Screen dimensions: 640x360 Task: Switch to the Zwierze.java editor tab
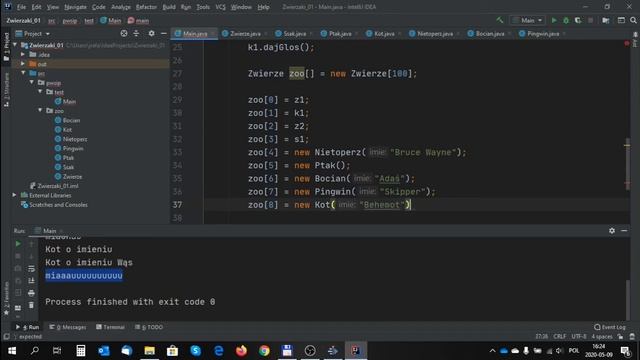(244, 34)
